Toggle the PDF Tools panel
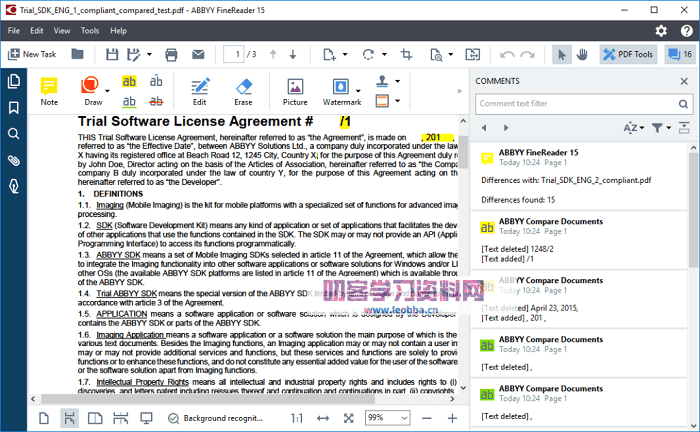 pyautogui.click(x=627, y=54)
